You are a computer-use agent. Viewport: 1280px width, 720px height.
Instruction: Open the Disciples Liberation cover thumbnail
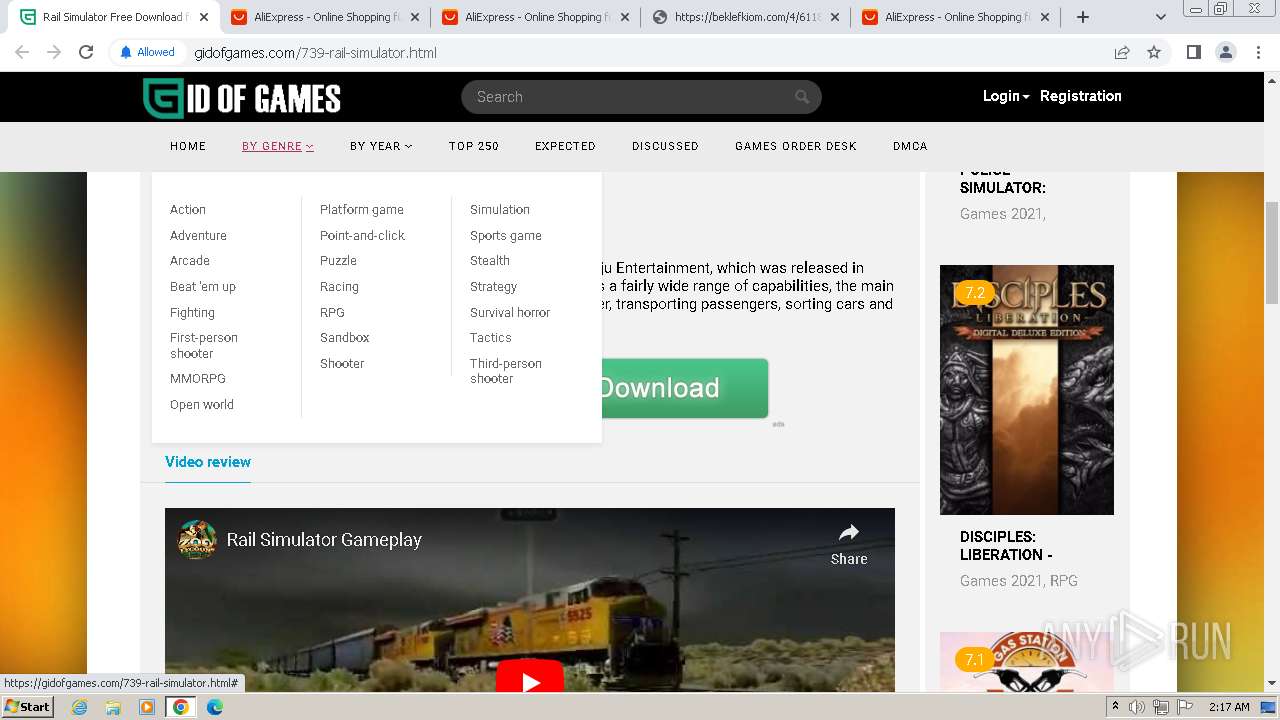tap(1027, 390)
